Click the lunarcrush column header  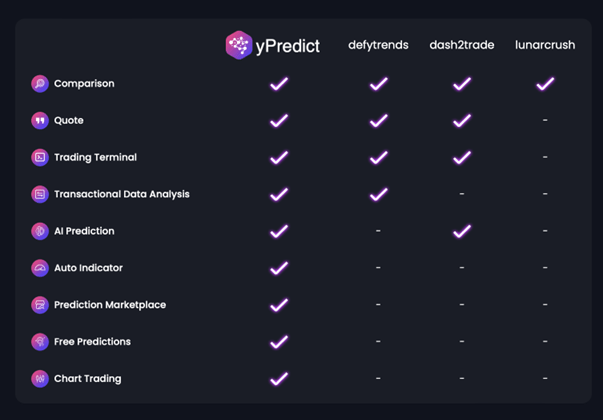(x=545, y=45)
